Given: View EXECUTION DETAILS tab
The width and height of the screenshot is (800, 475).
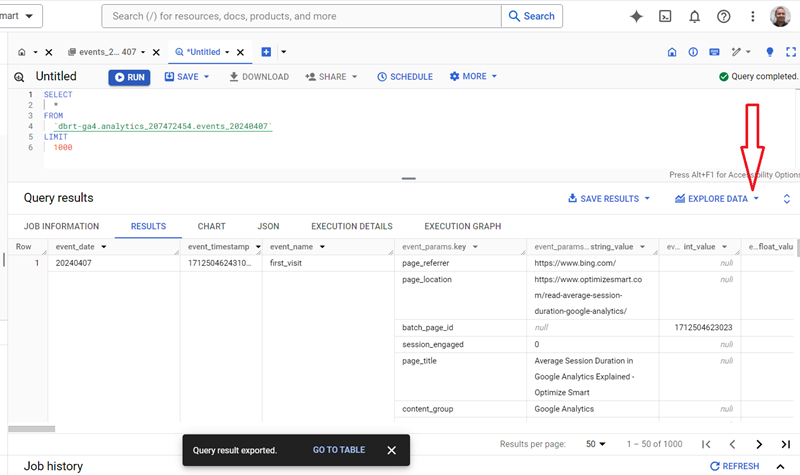Looking at the screenshot, I should 352,226.
